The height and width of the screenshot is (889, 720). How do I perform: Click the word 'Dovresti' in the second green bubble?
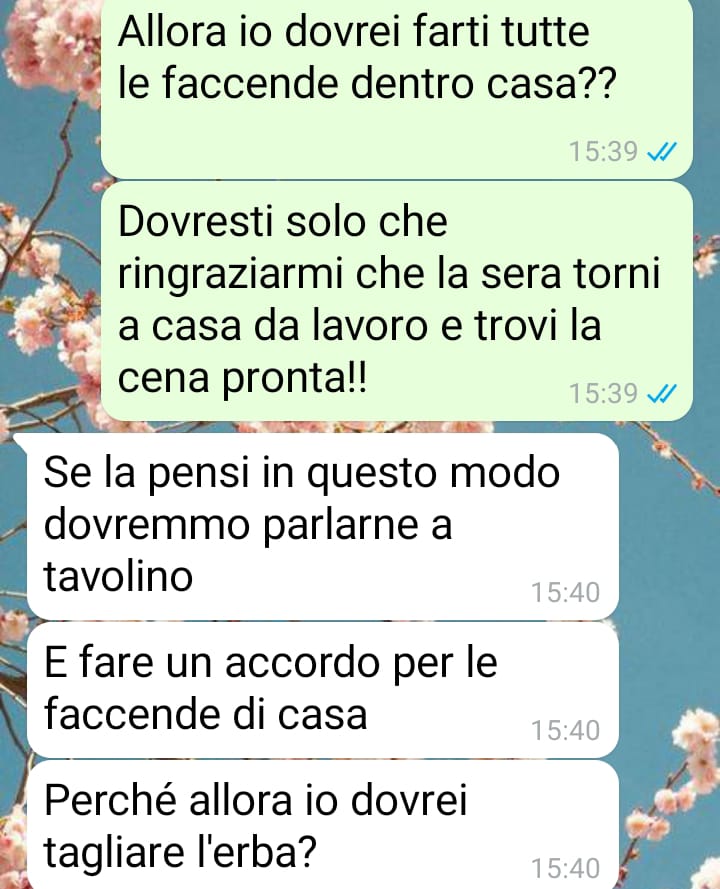(x=196, y=221)
